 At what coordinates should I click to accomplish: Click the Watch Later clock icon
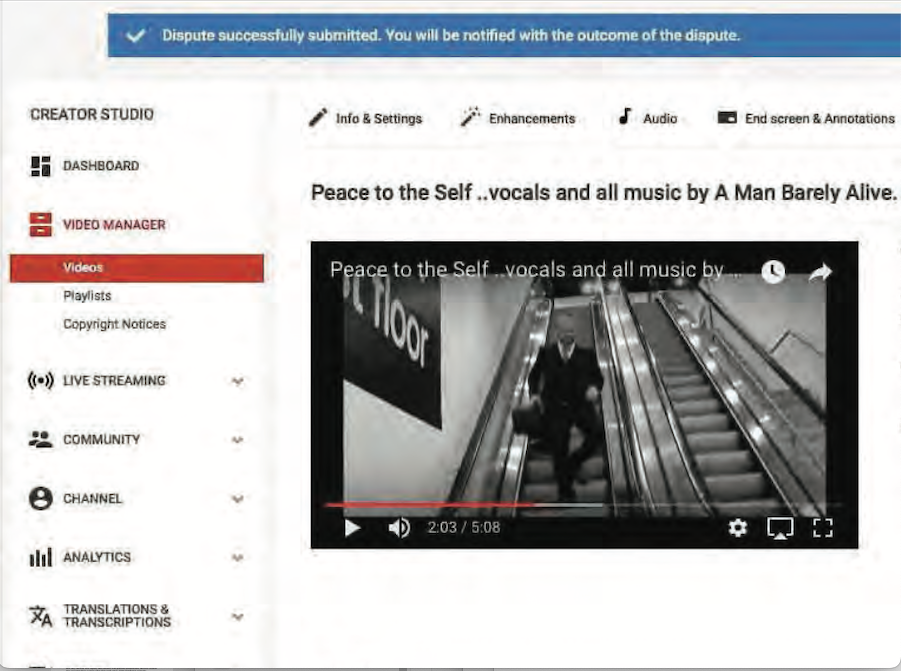(773, 271)
